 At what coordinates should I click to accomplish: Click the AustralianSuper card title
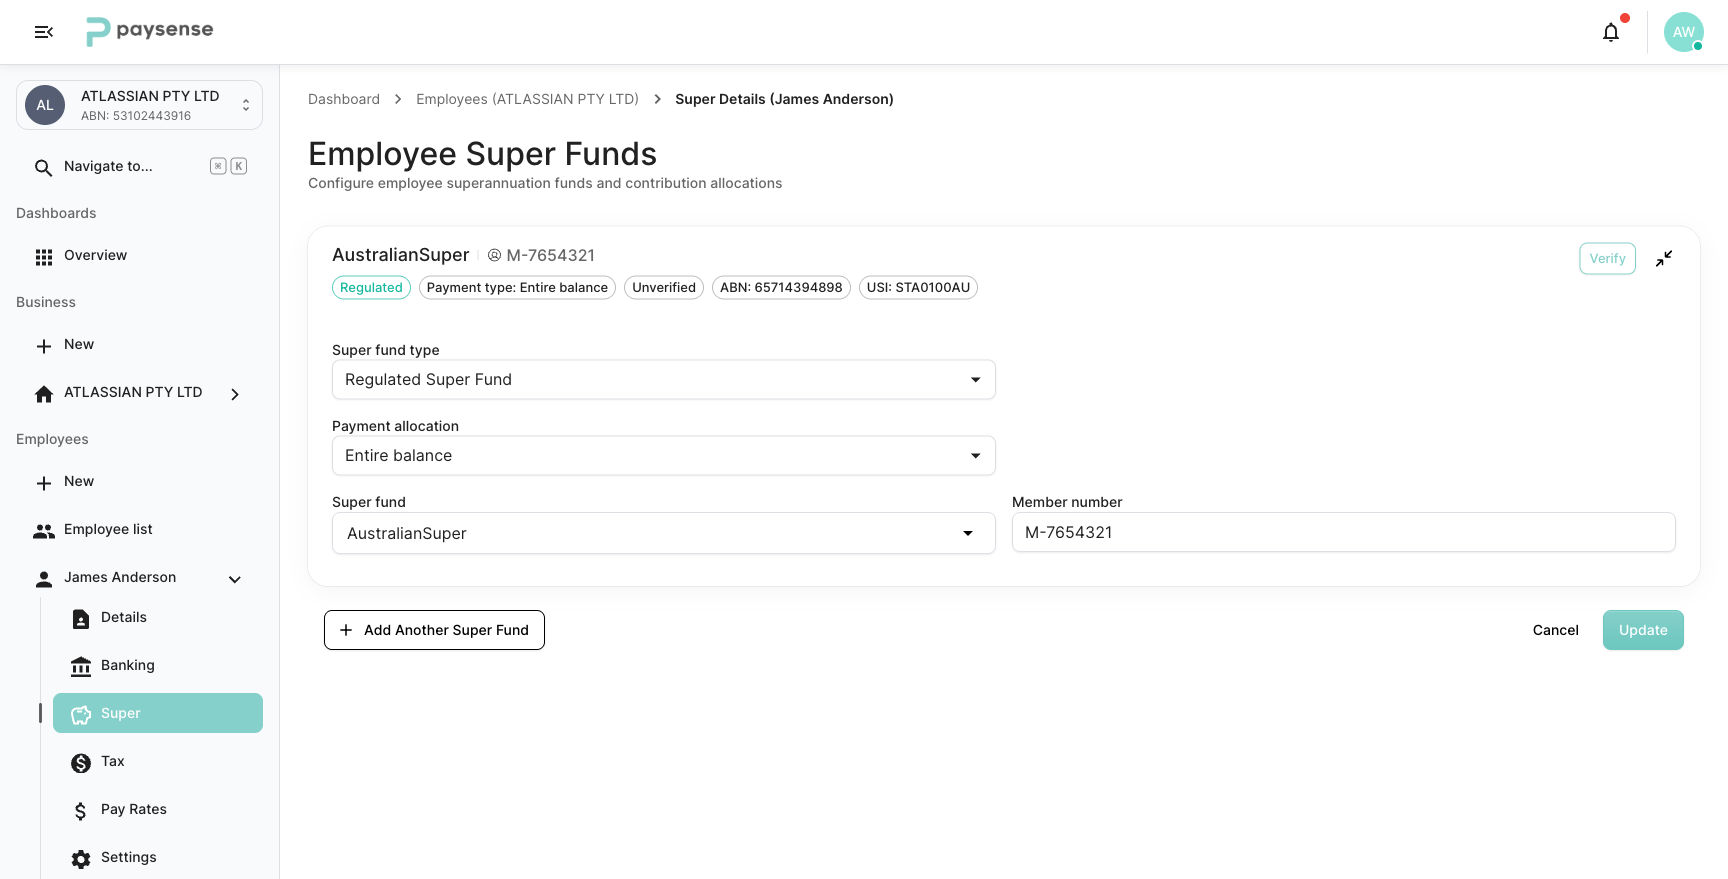click(401, 255)
